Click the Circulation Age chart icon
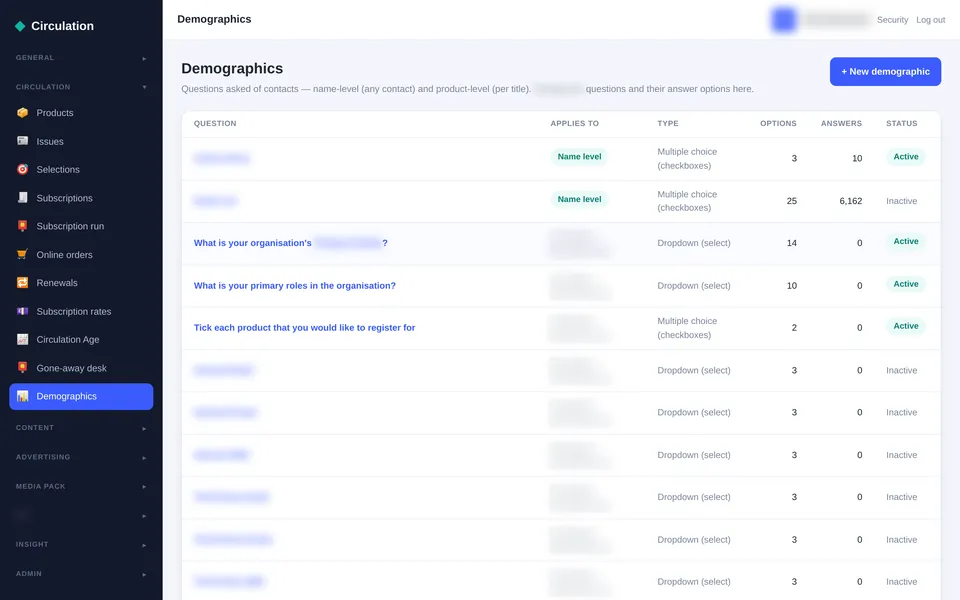This screenshot has height=600, width=960. (23, 339)
